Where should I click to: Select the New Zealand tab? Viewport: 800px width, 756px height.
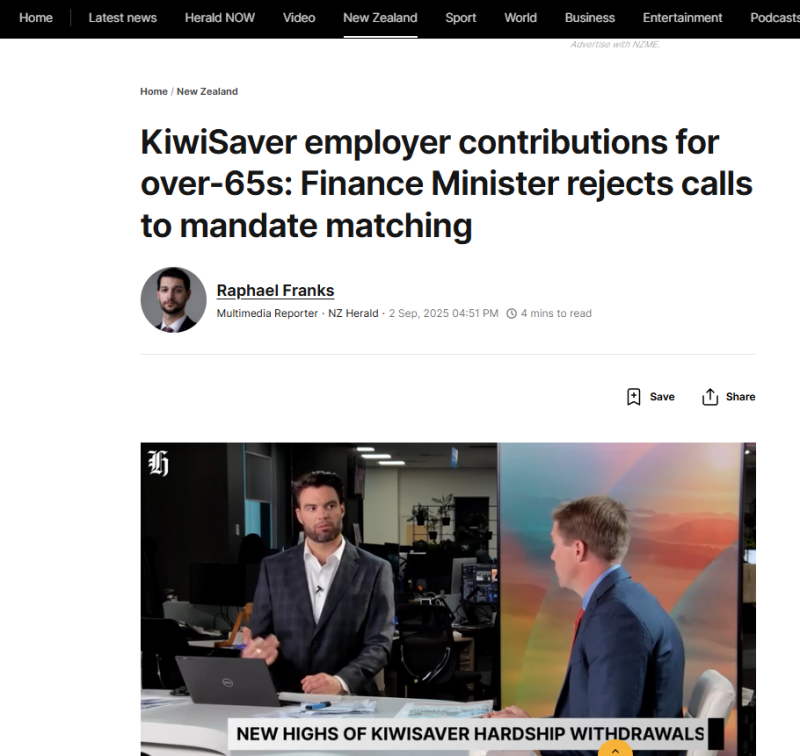point(380,18)
